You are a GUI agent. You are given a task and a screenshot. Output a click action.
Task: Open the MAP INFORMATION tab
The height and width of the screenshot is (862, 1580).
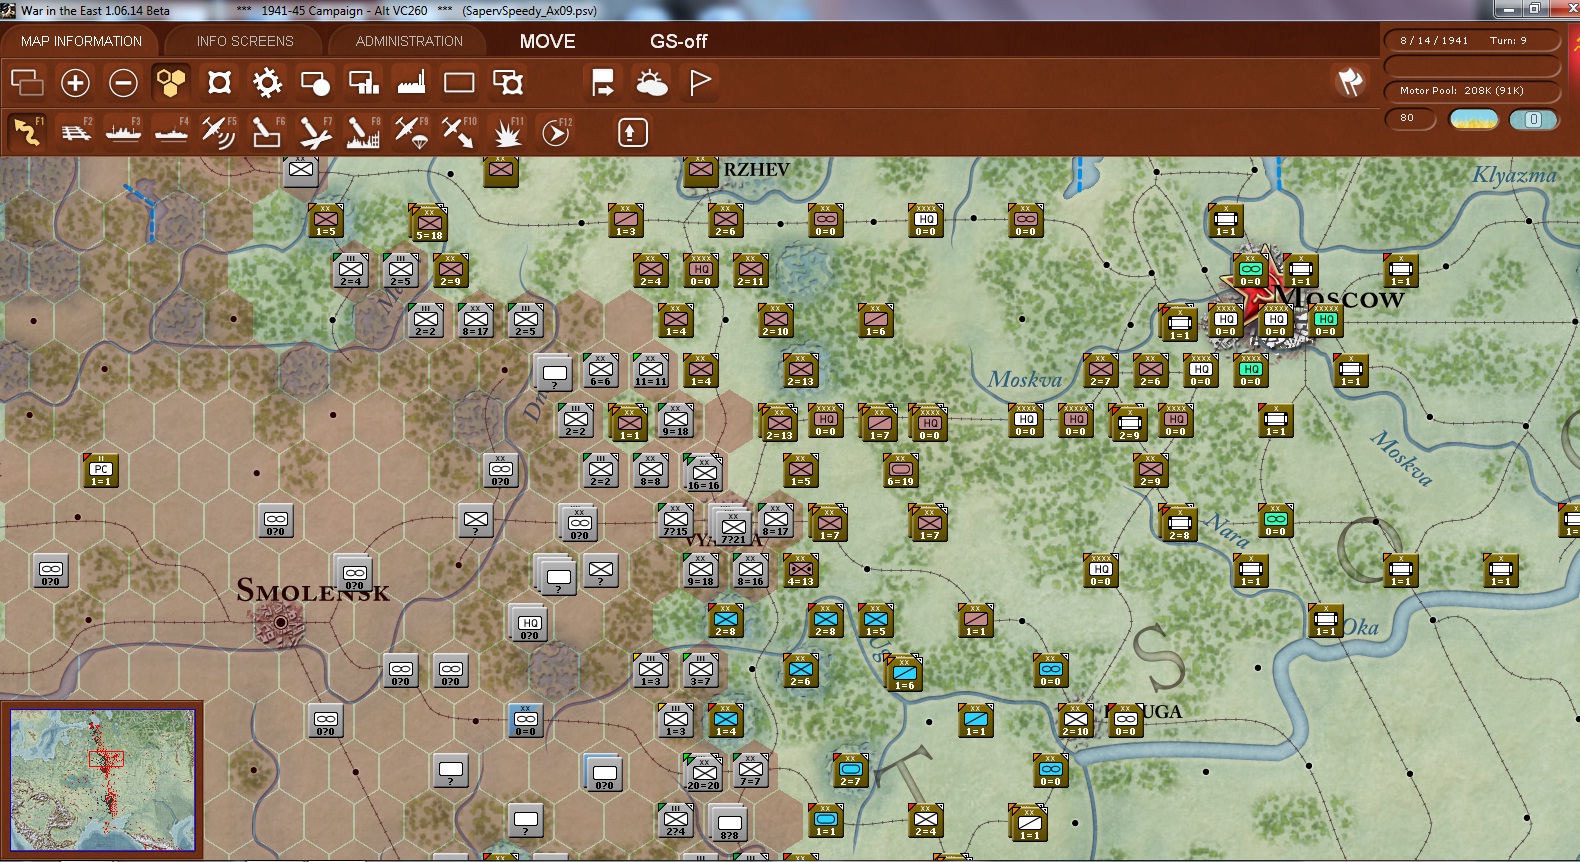[81, 41]
